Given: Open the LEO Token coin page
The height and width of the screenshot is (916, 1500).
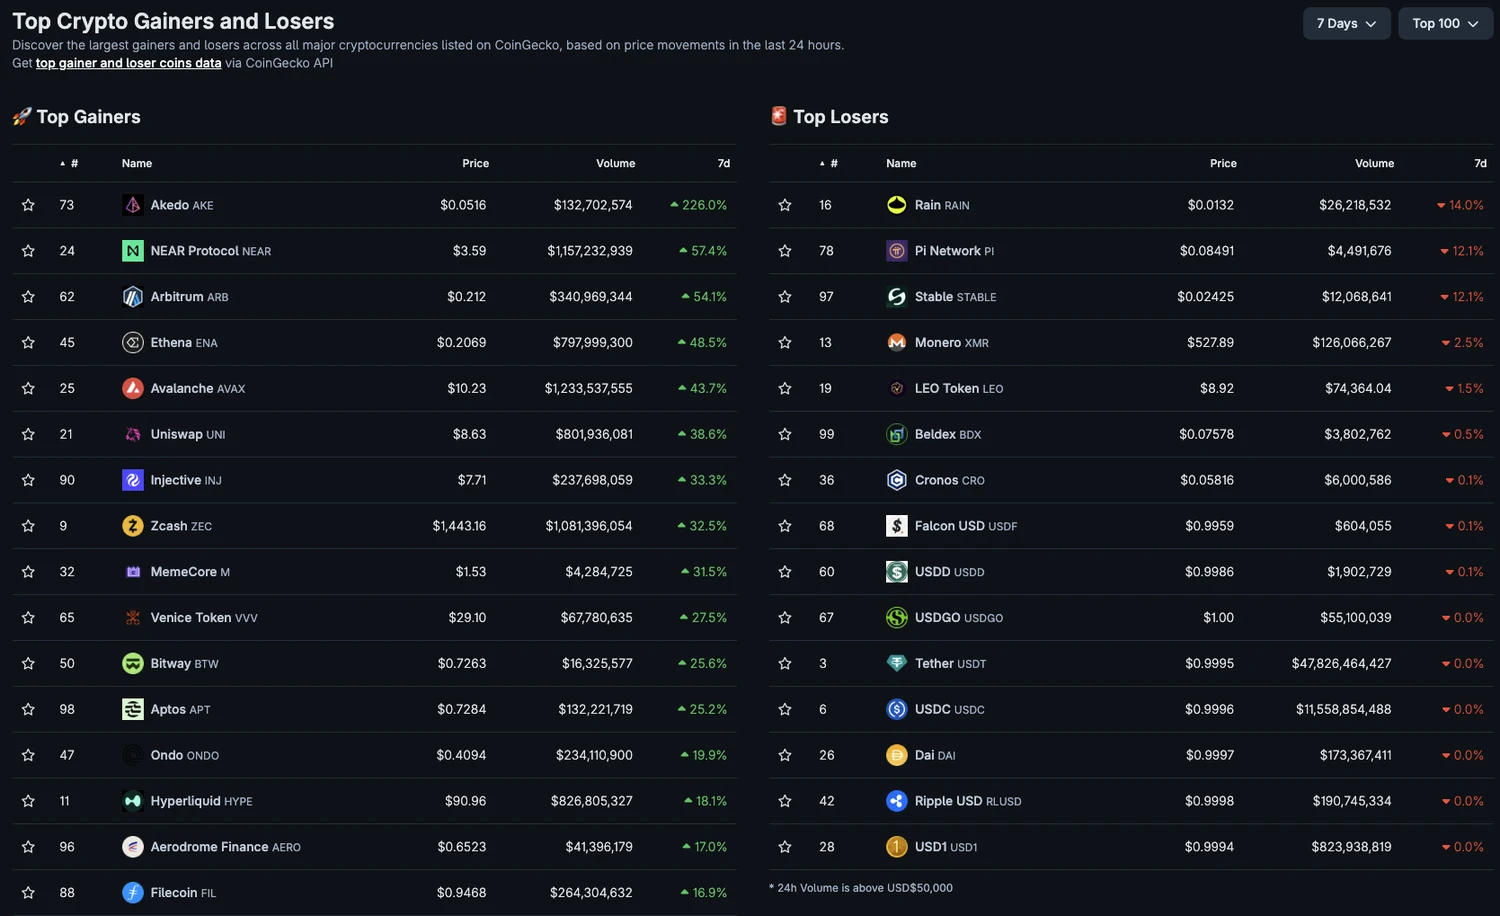Looking at the screenshot, I should (959, 388).
